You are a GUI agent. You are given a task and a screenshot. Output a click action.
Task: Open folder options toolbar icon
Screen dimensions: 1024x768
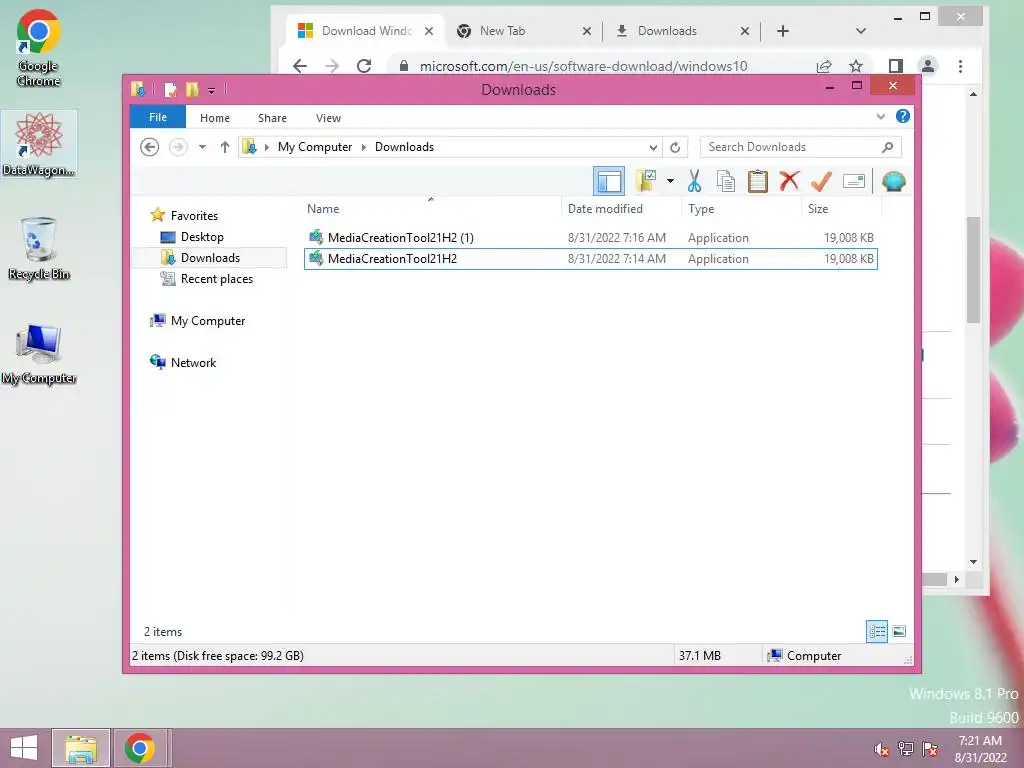(x=646, y=181)
